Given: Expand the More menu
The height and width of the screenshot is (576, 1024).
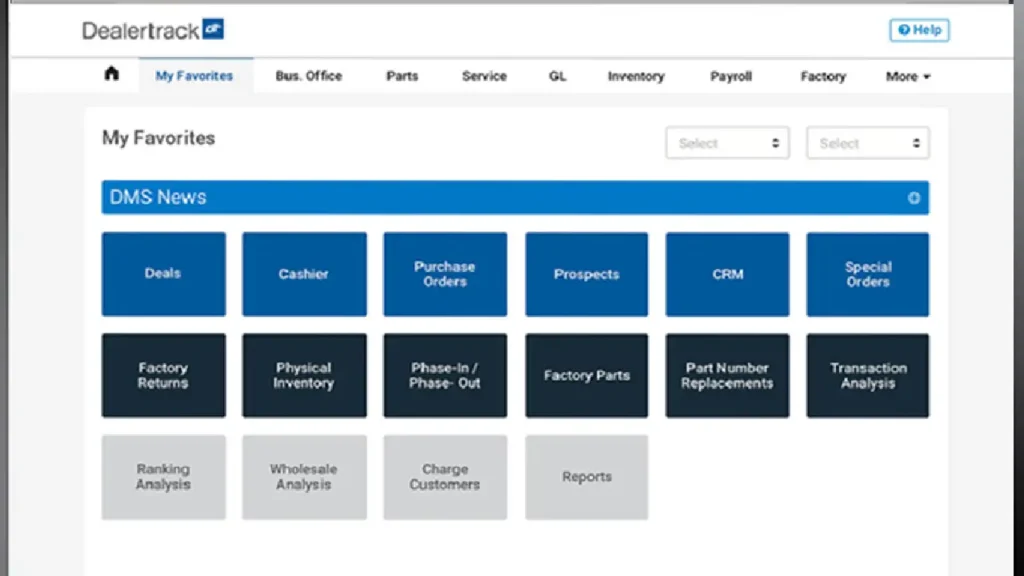Looking at the screenshot, I should 908,76.
